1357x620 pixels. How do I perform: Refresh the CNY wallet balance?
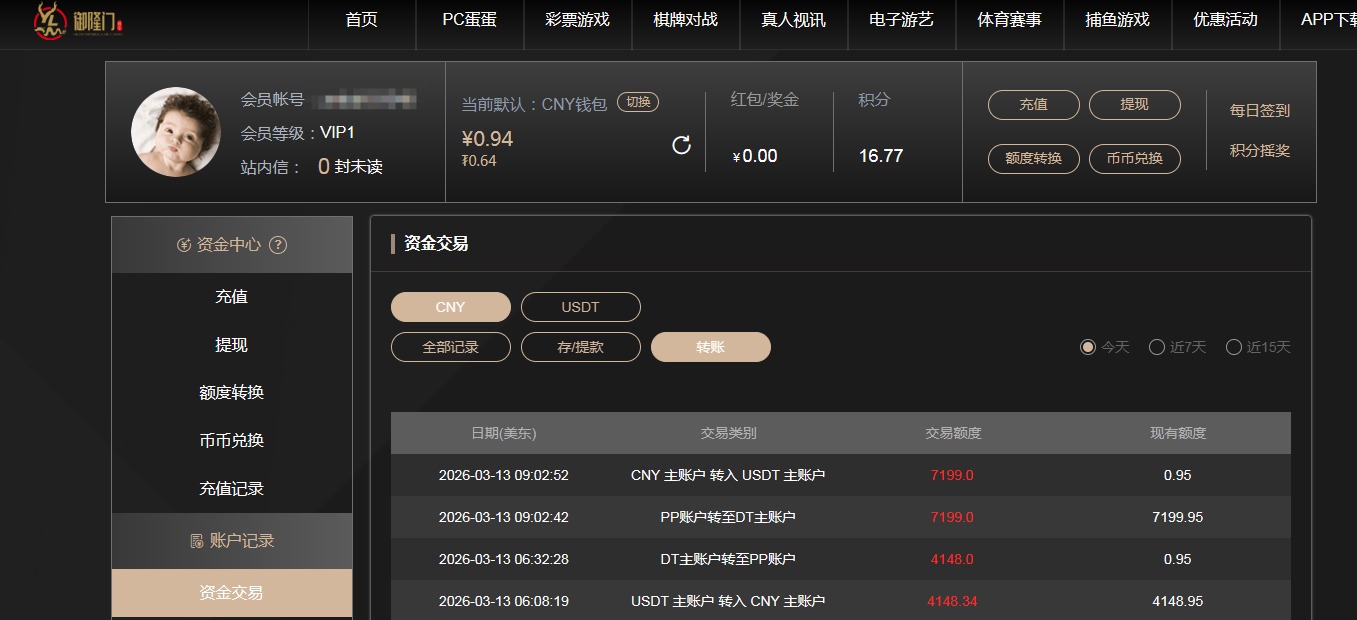point(681,144)
